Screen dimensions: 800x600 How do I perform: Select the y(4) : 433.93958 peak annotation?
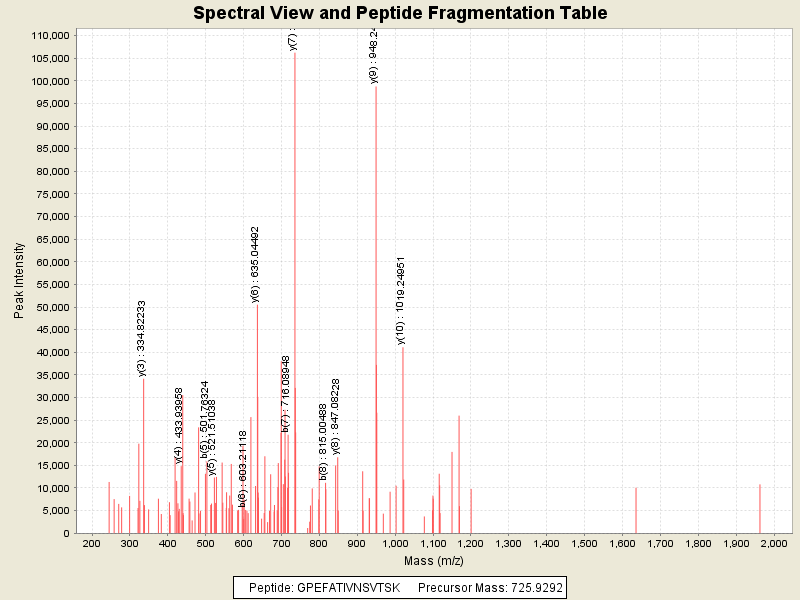(179, 426)
